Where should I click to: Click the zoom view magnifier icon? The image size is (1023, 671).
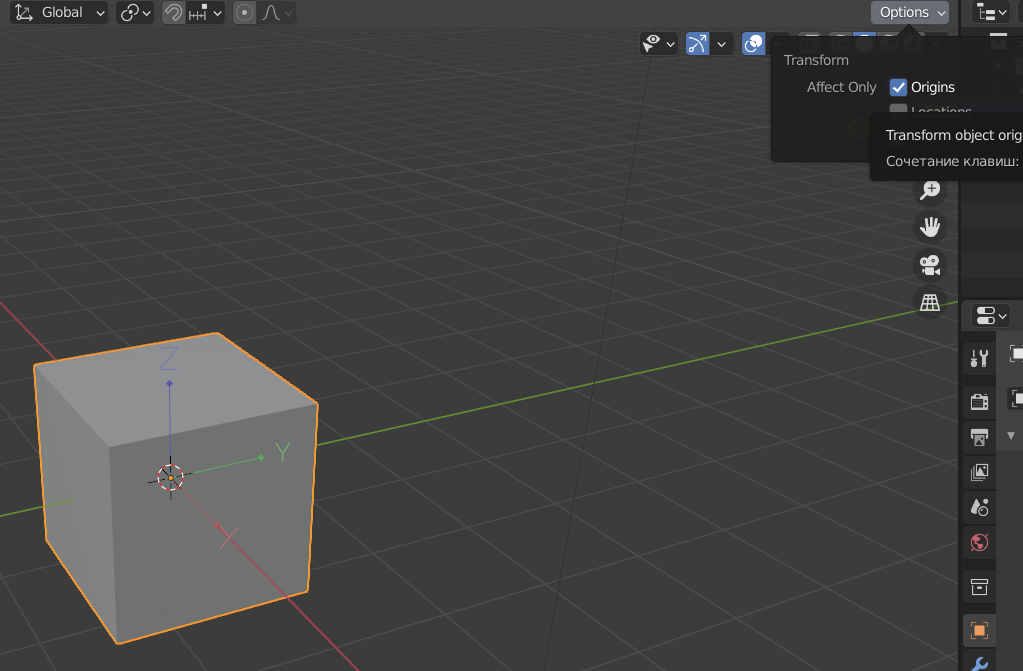click(x=931, y=190)
